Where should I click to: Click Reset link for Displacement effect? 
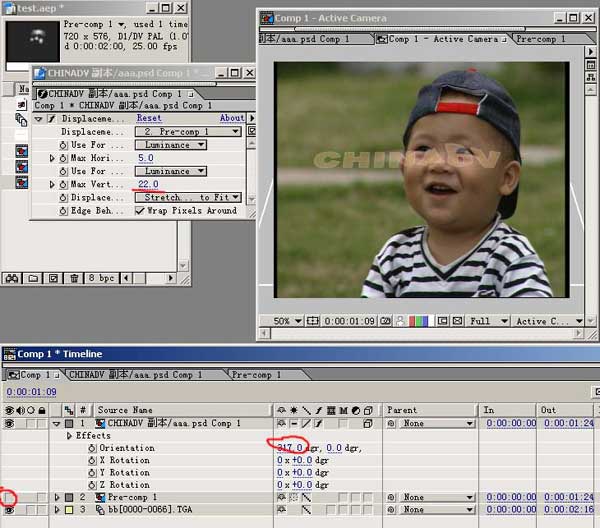tap(149, 118)
